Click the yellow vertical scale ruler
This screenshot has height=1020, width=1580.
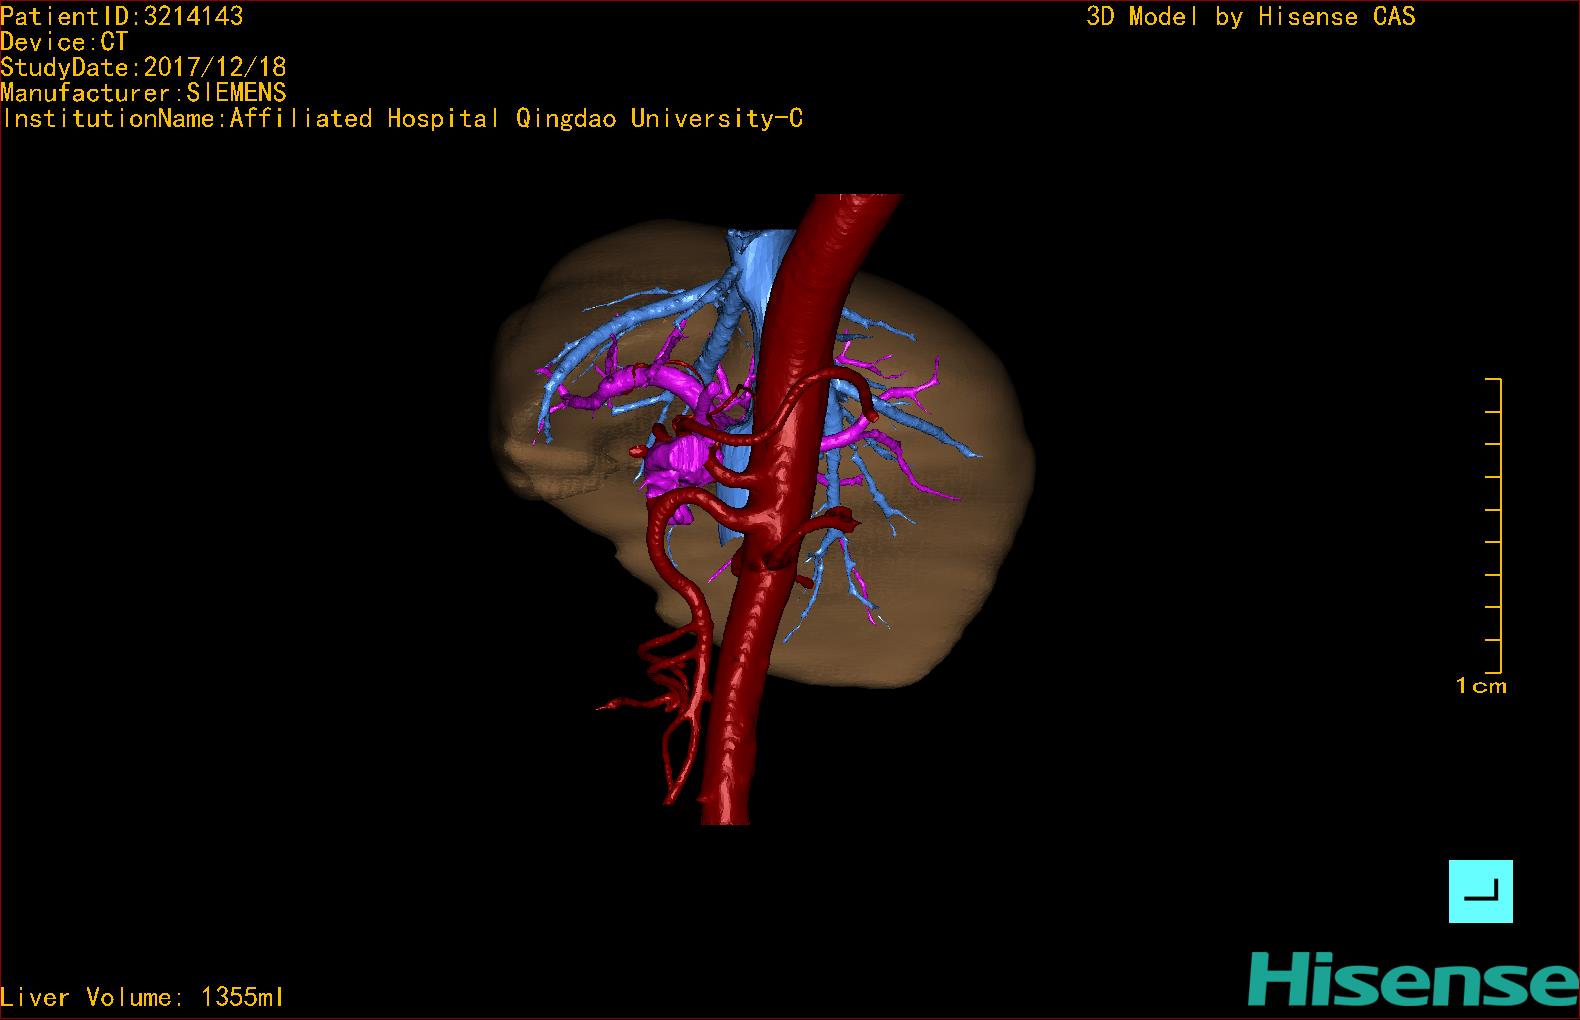1494,525
